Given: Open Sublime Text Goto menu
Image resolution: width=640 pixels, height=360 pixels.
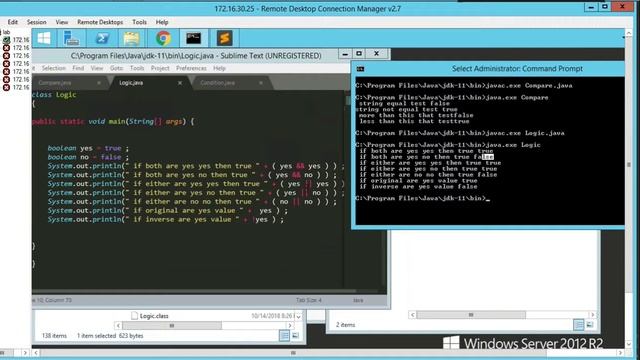Looking at the screenshot, I should tap(116, 68).
